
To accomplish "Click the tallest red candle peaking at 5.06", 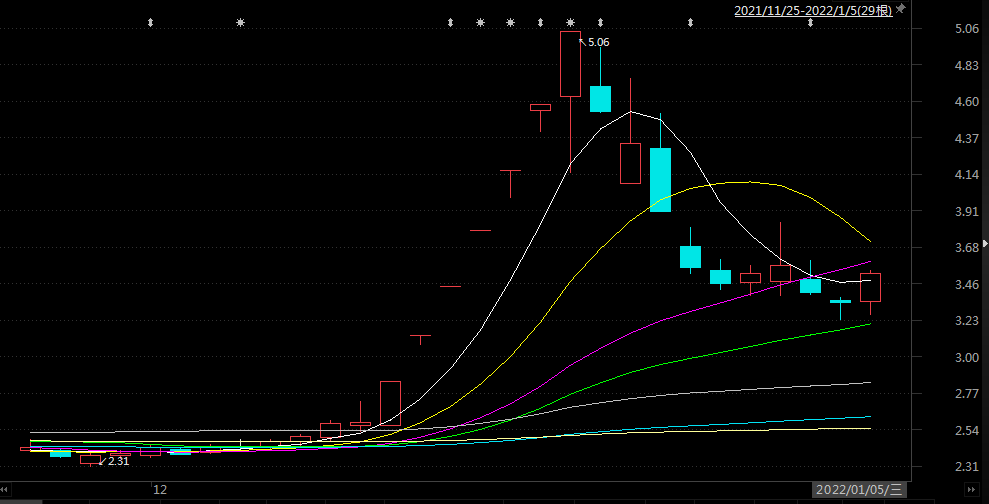I will (x=570, y=64).
